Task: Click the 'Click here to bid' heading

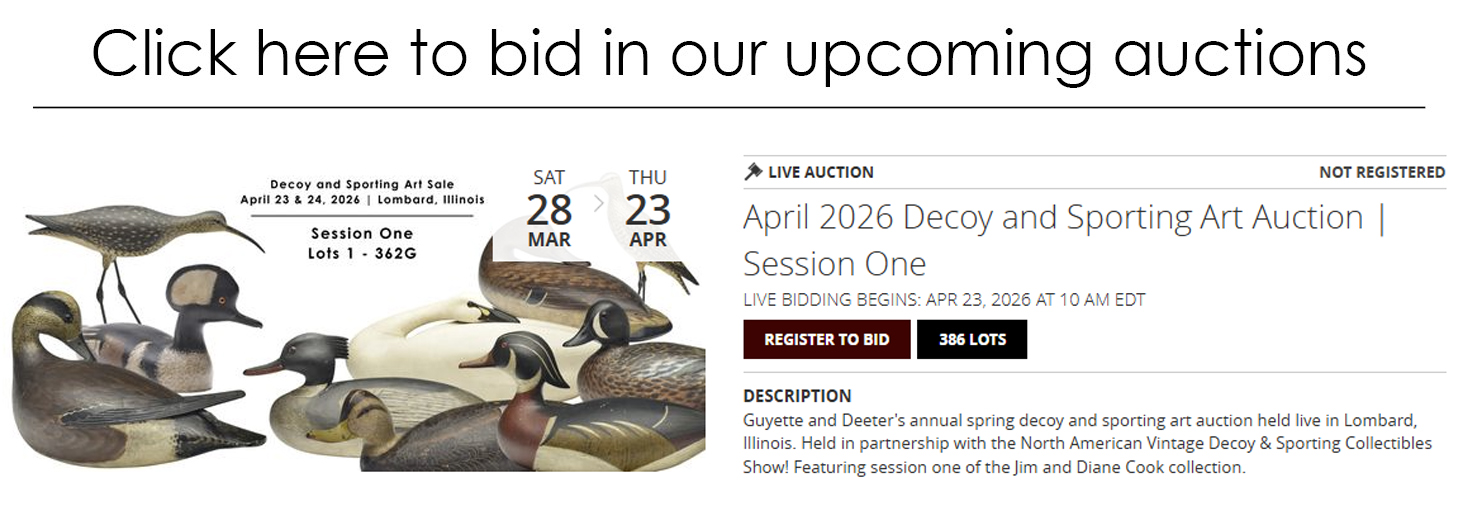Action: [728, 53]
